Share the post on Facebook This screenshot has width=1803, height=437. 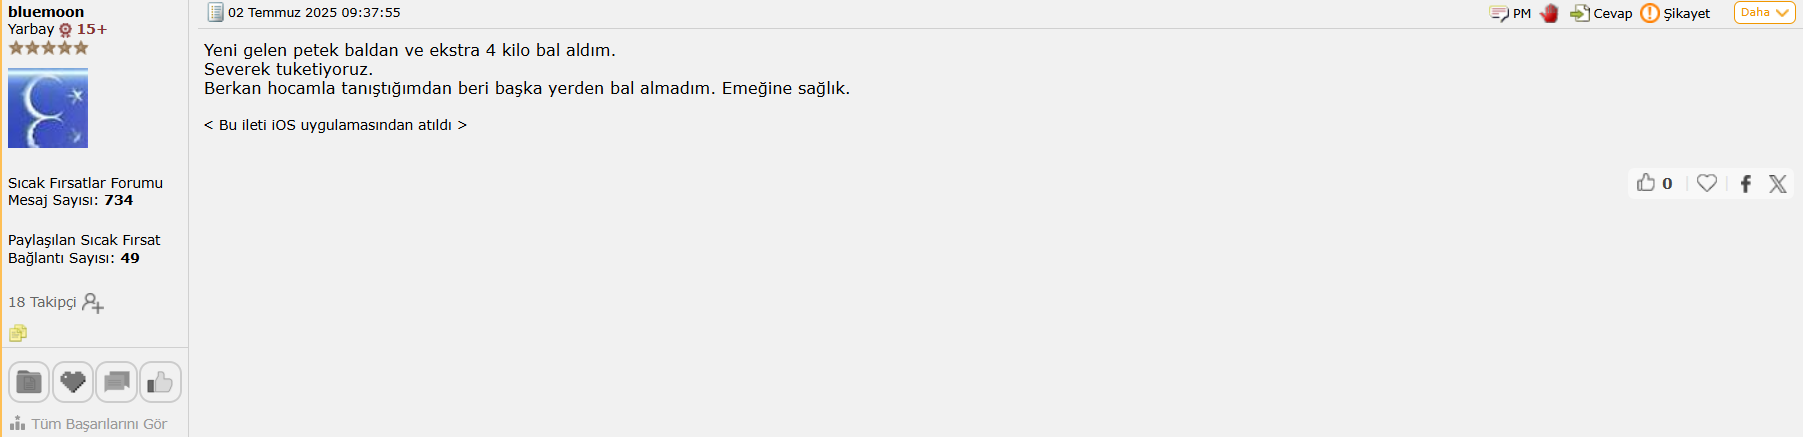click(1746, 184)
